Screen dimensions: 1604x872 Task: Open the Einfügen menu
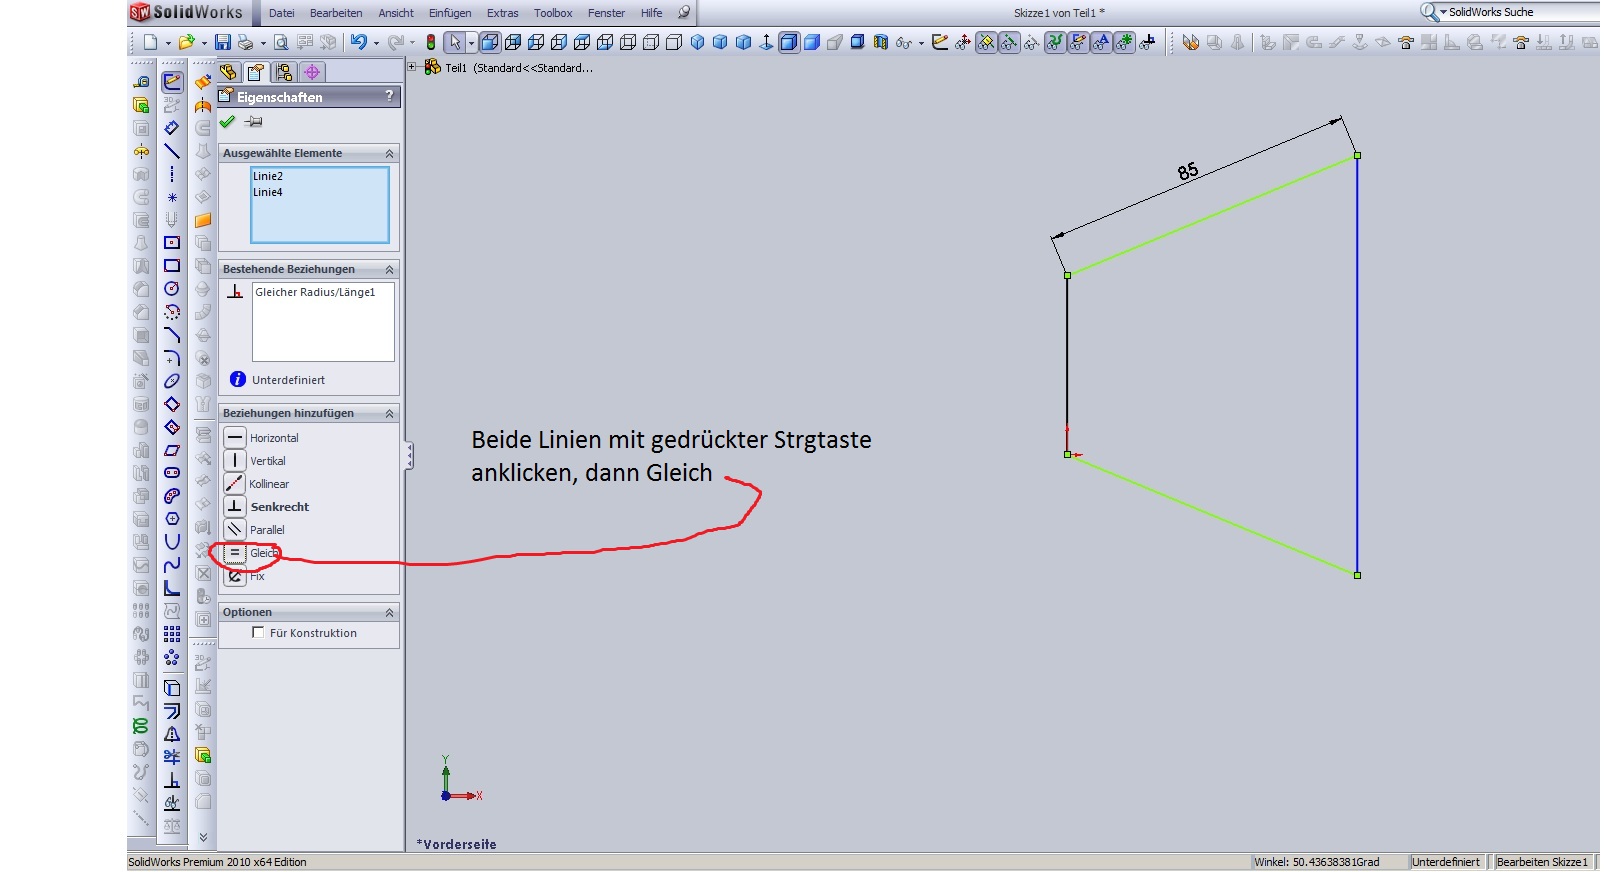450,13
